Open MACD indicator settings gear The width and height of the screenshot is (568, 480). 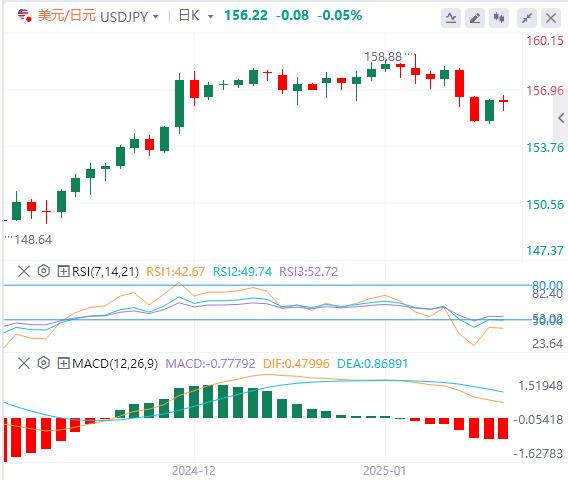(43, 363)
